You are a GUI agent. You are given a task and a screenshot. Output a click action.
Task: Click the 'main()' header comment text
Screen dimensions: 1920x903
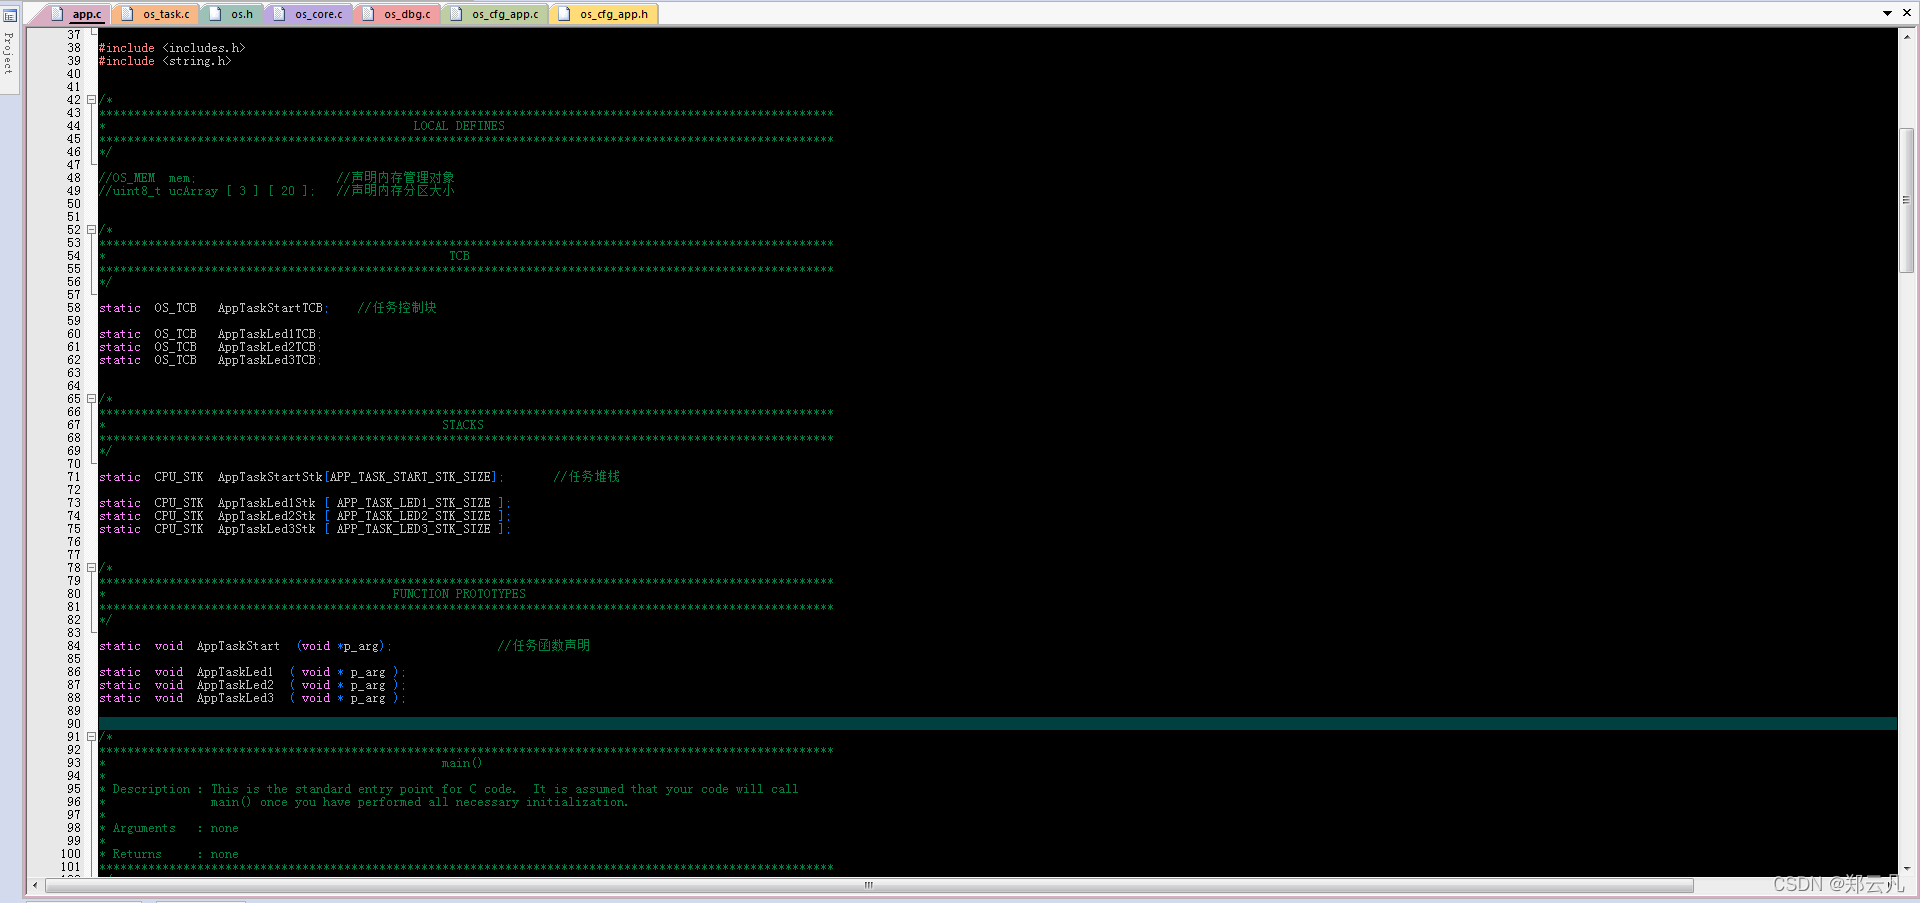[x=462, y=763]
